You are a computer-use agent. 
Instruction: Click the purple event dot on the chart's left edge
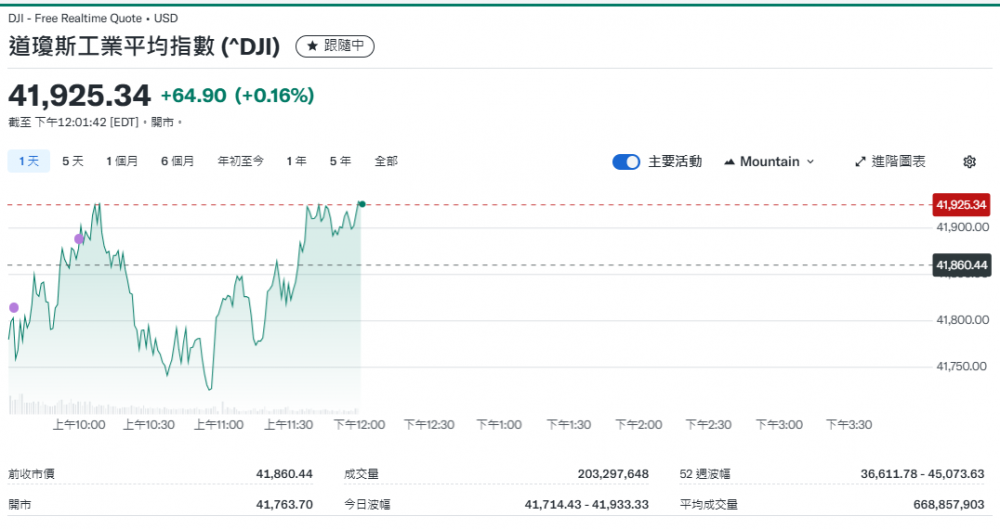tap(14, 308)
